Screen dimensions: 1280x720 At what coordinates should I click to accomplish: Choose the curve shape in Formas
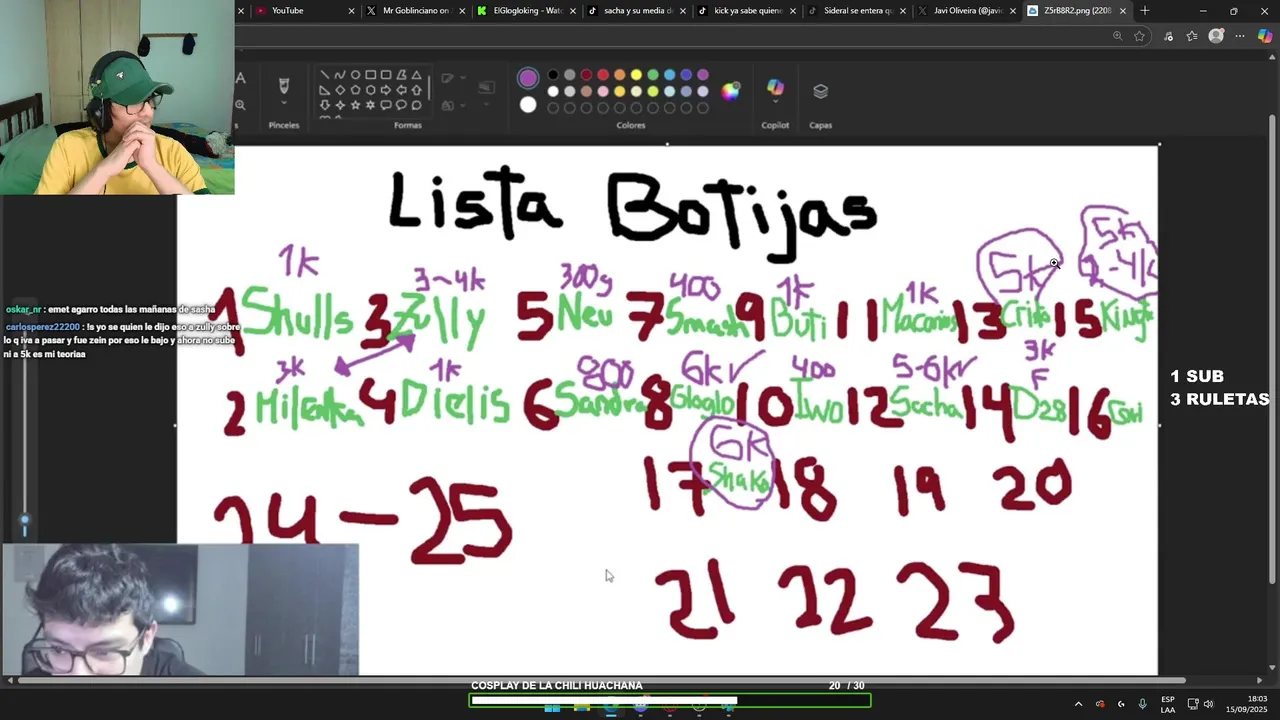point(340,75)
